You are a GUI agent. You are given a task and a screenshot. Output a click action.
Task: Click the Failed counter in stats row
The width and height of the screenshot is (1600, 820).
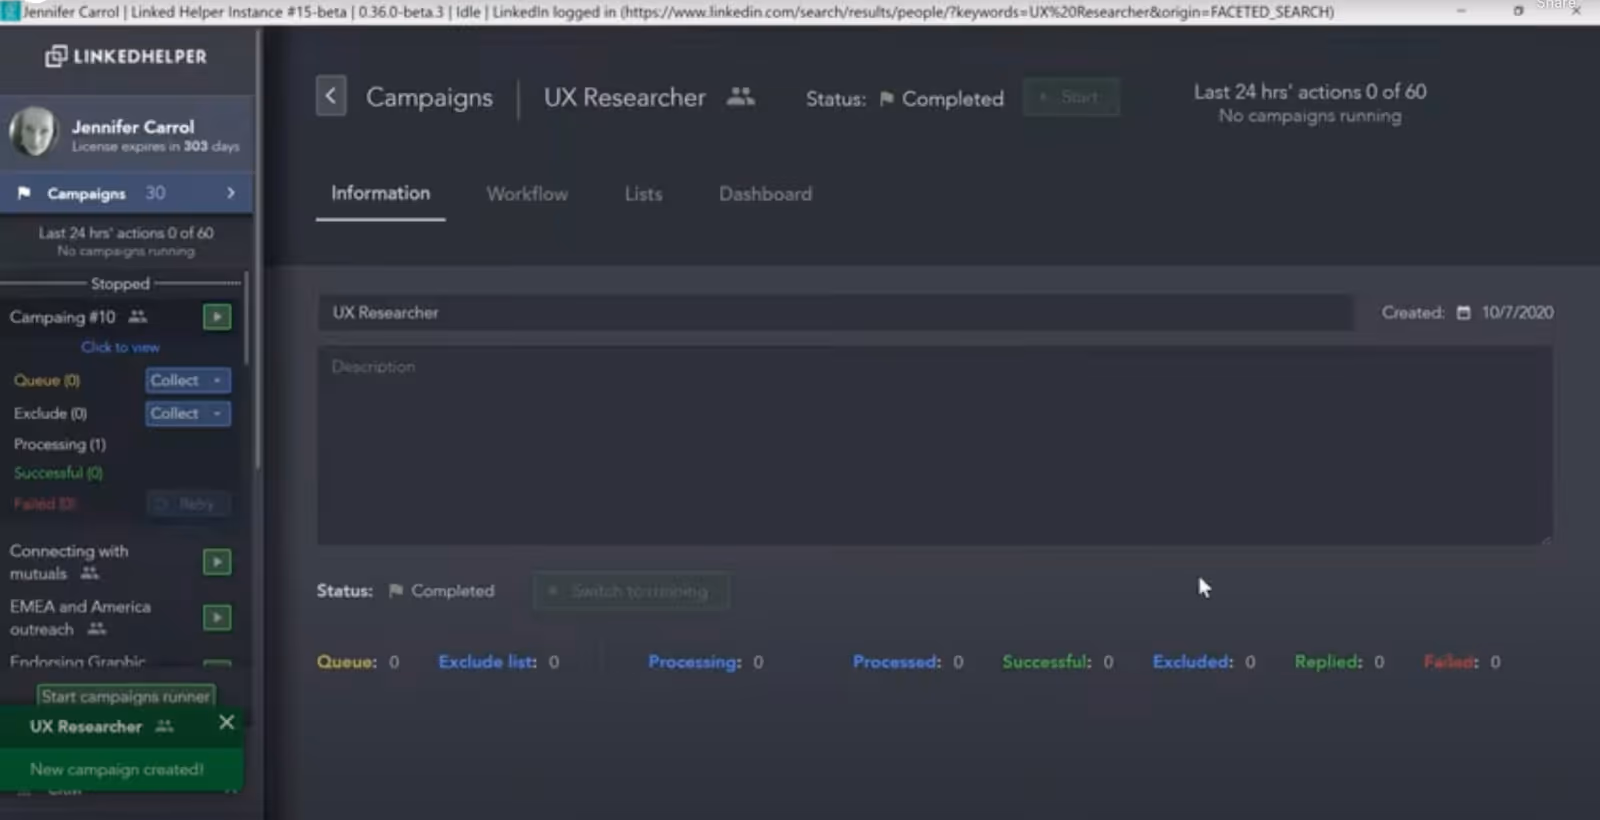[1462, 662]
